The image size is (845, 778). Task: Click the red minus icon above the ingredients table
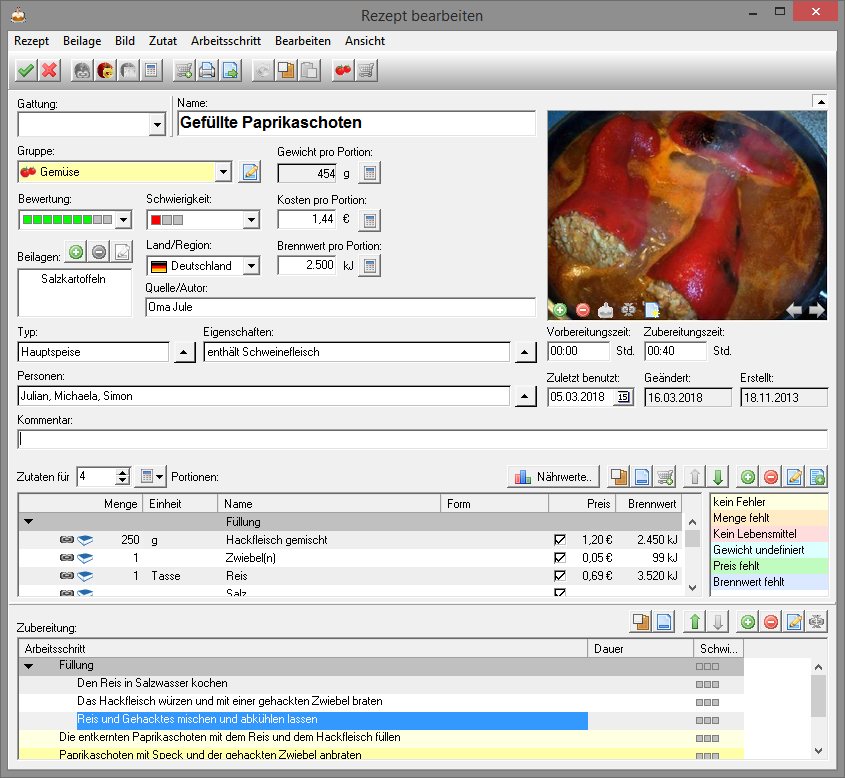[771, 477]
